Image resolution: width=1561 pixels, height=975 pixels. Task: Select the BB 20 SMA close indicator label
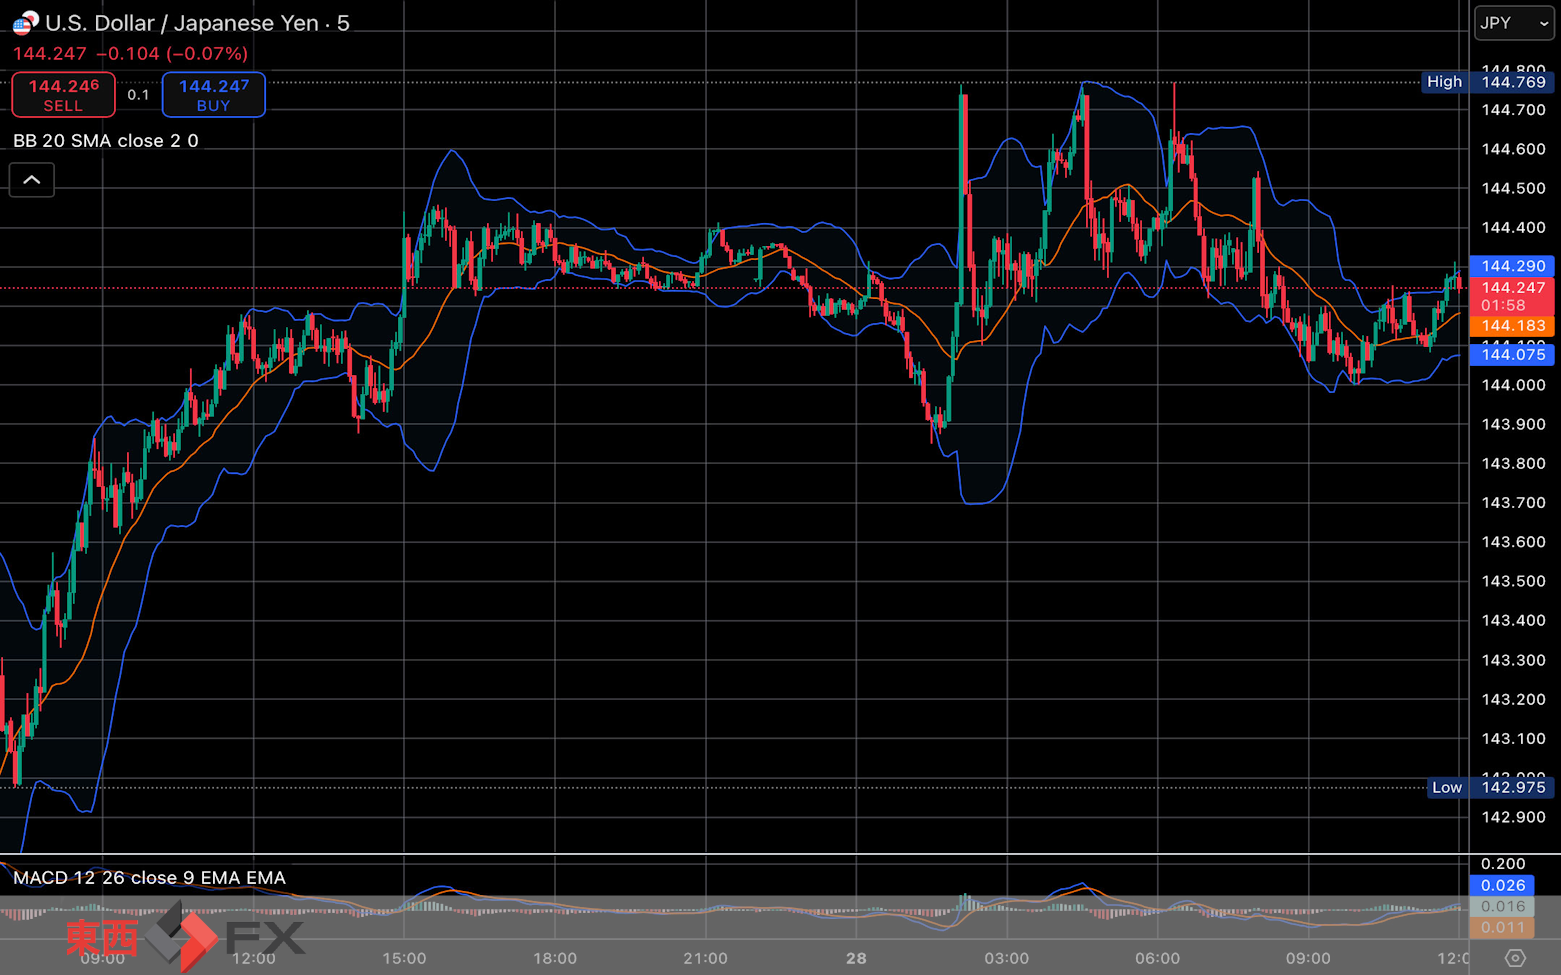(x=106, y=141)
